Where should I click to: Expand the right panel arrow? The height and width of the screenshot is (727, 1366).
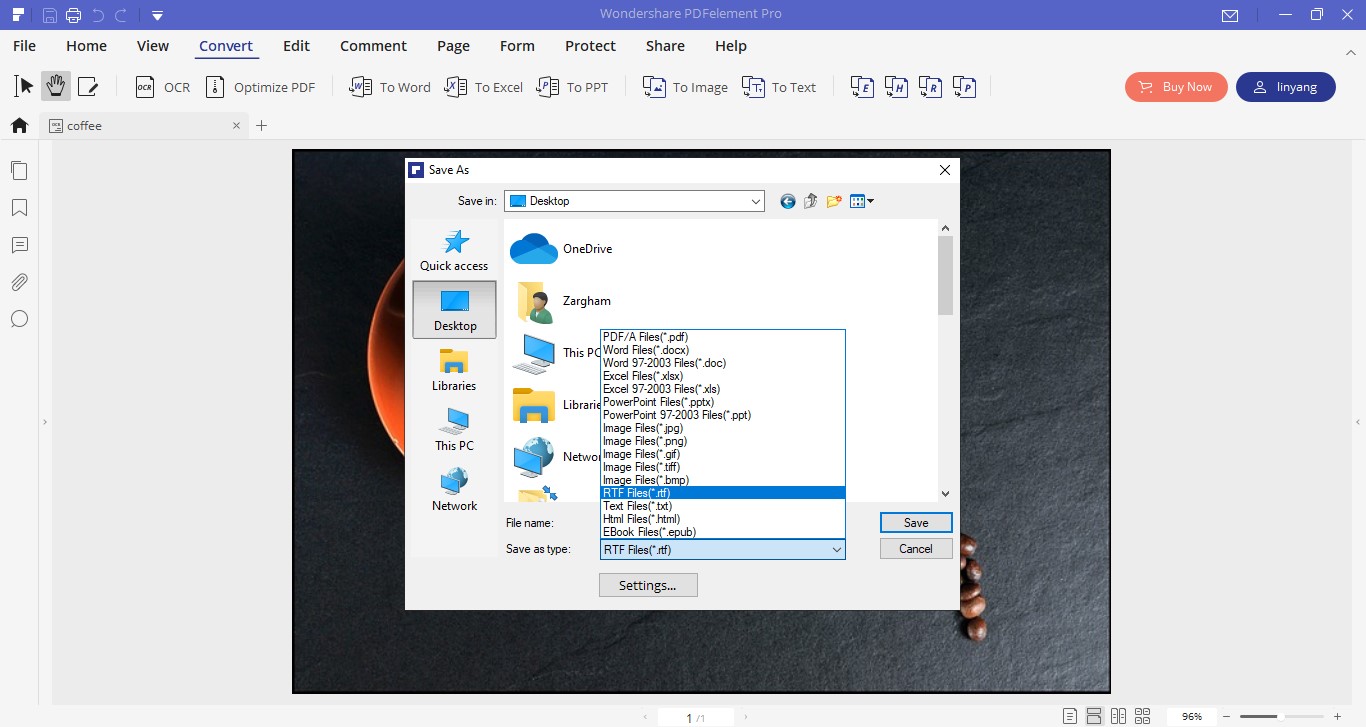click(x=1358, y=422)
